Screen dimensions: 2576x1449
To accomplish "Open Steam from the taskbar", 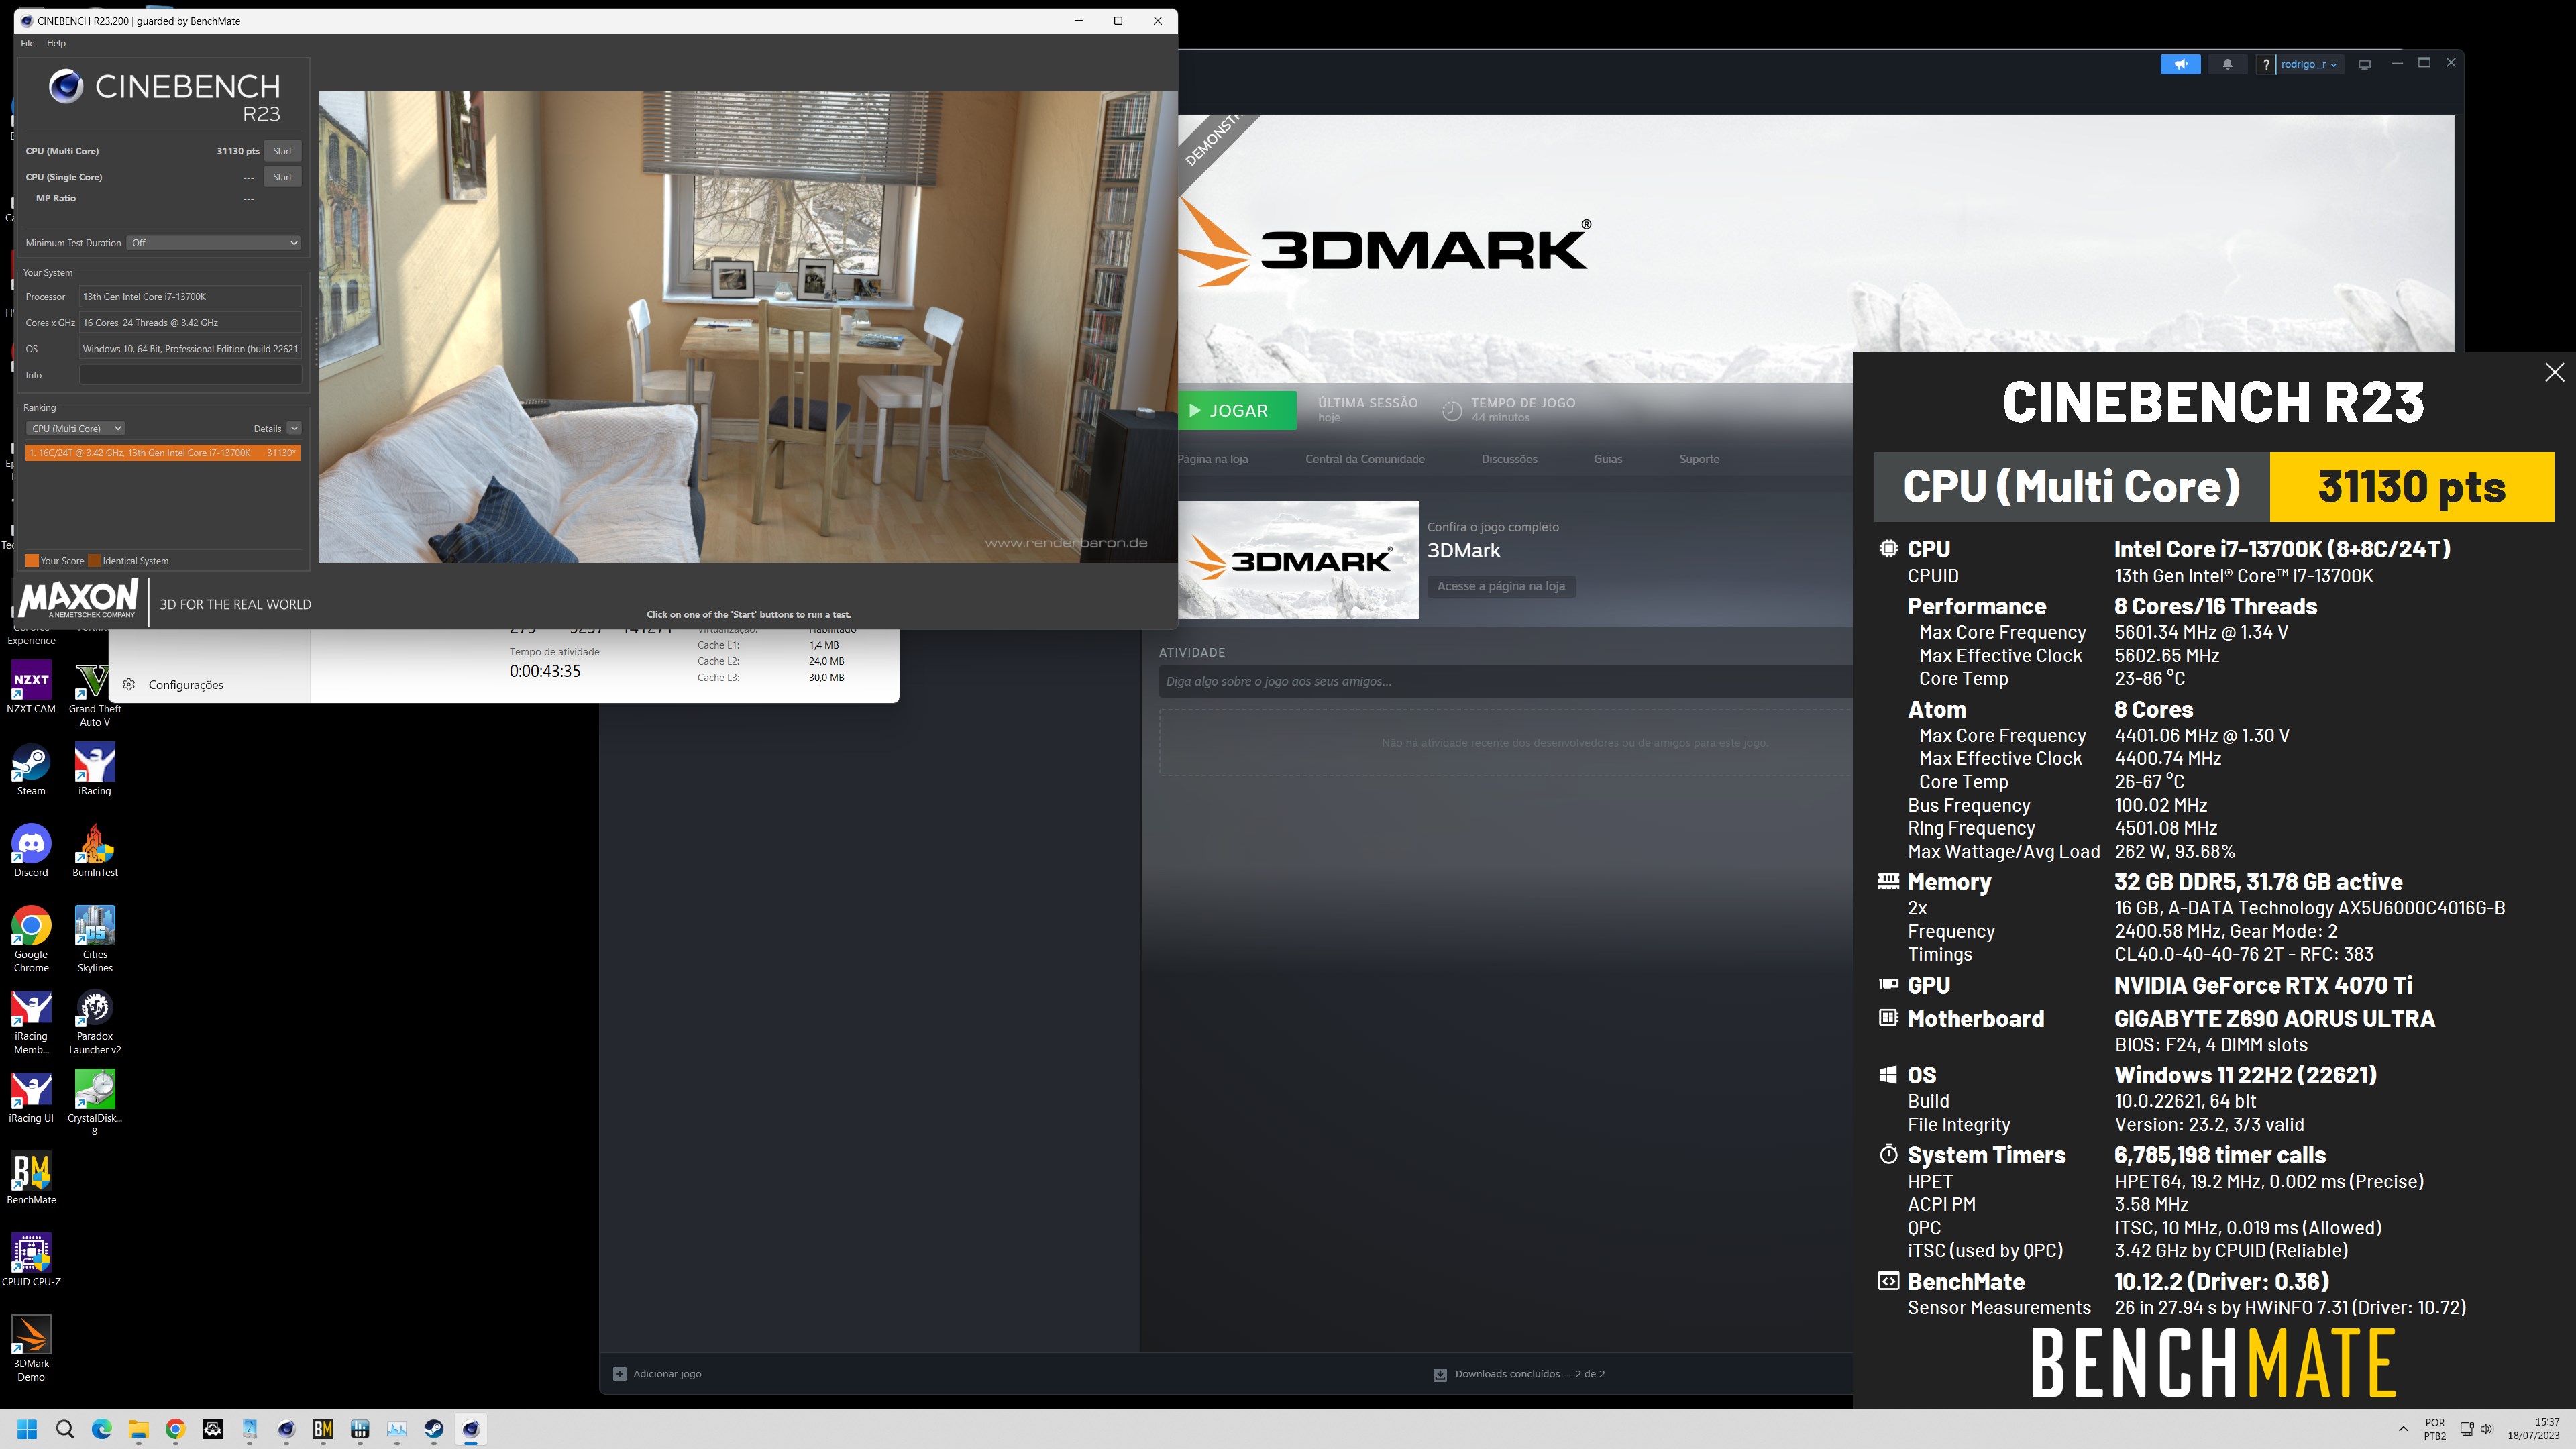I will point(434,1429).
